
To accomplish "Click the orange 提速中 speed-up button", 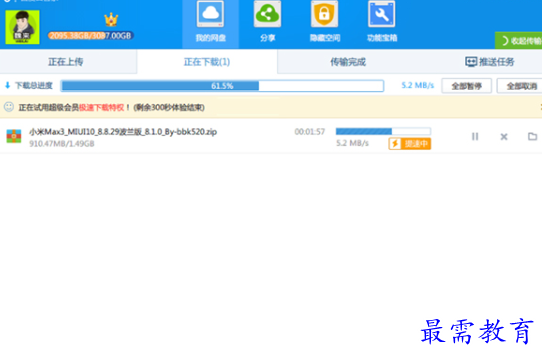I will [410, 143].
